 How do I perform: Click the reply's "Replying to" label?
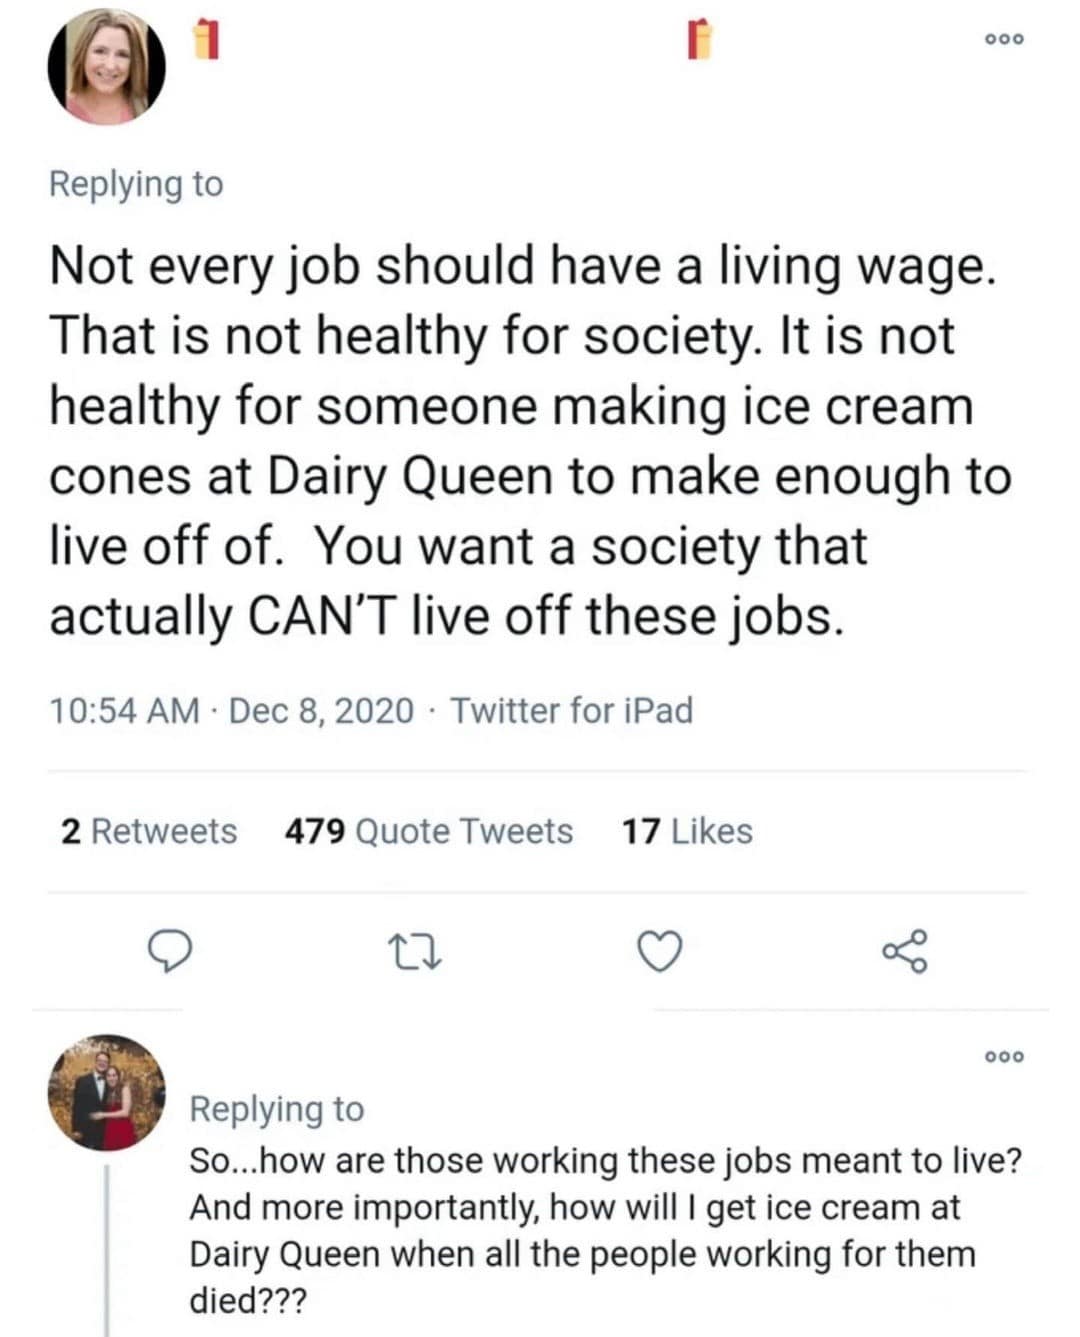point(277,1109)
